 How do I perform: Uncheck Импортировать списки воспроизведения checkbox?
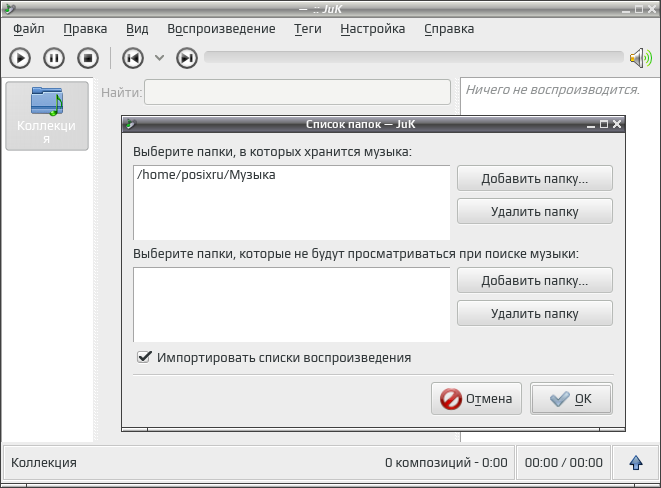click(144, 357)
